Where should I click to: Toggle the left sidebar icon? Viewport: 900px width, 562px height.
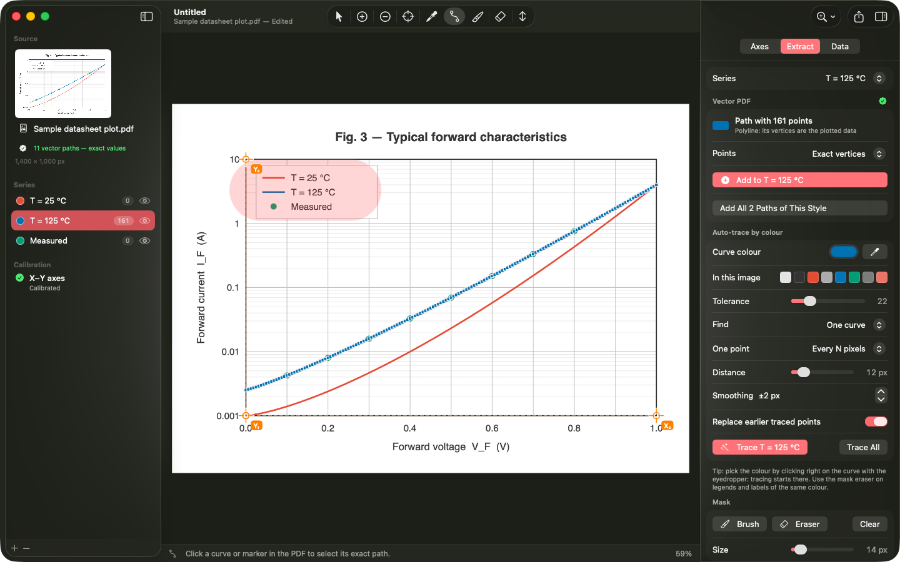(147, 17)
